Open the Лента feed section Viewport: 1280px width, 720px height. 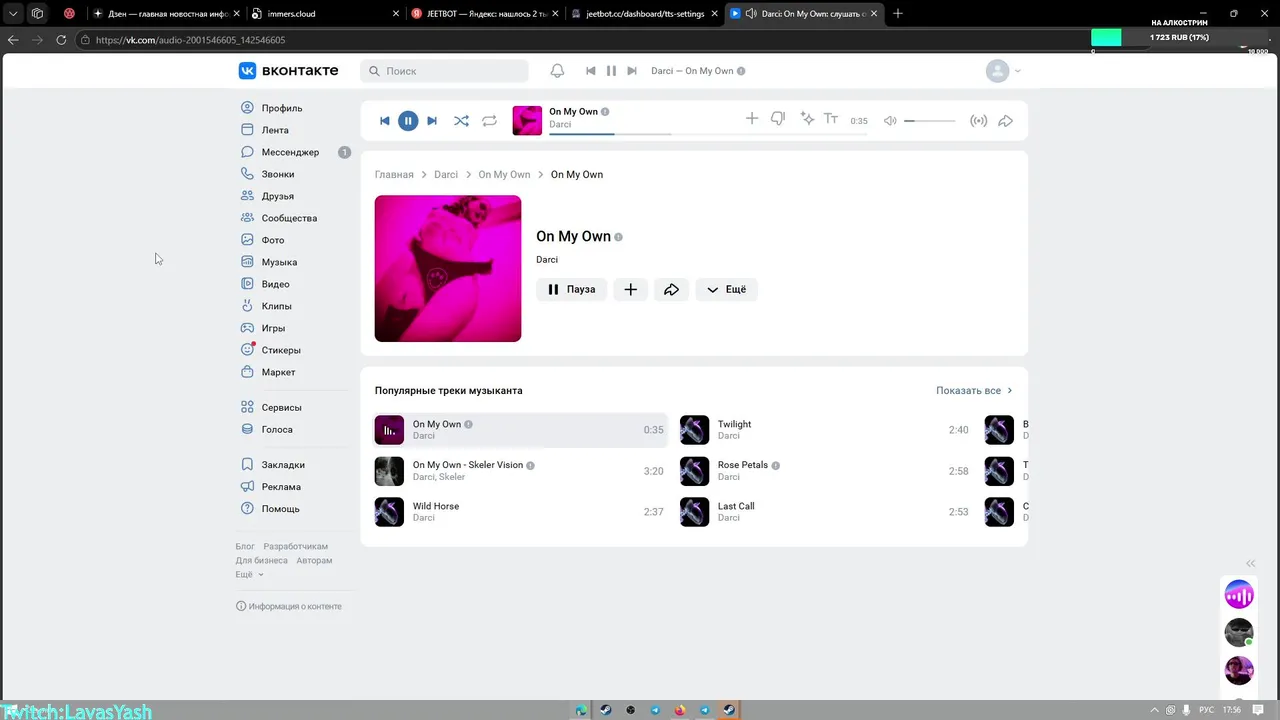(x=275, y=130)
